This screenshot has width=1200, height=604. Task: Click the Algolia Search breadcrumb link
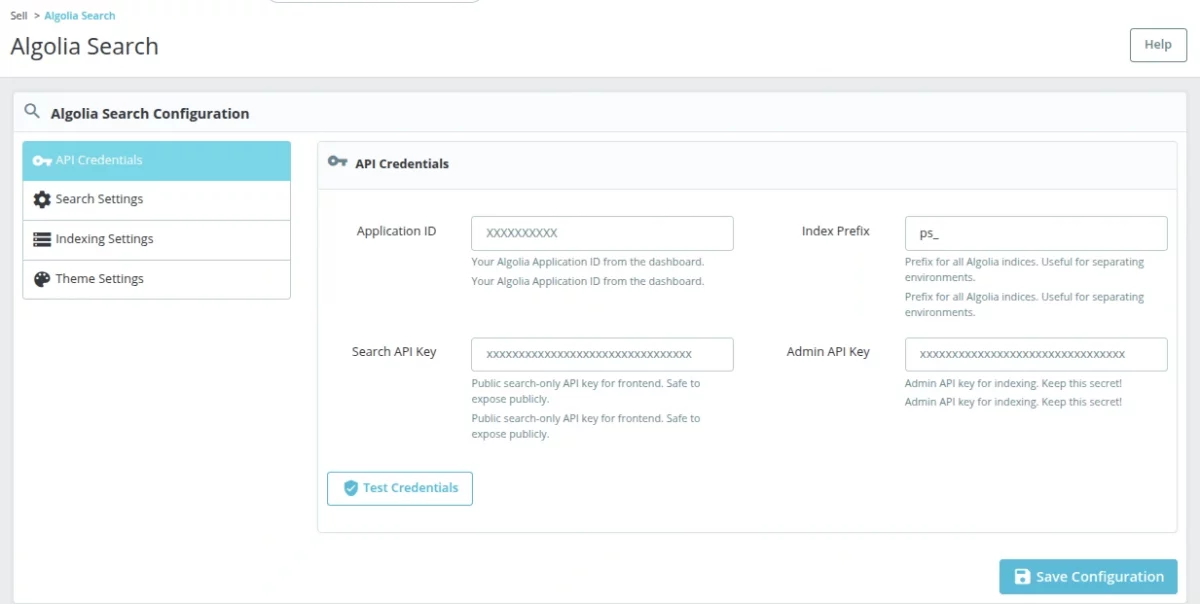tap(80, 15)
